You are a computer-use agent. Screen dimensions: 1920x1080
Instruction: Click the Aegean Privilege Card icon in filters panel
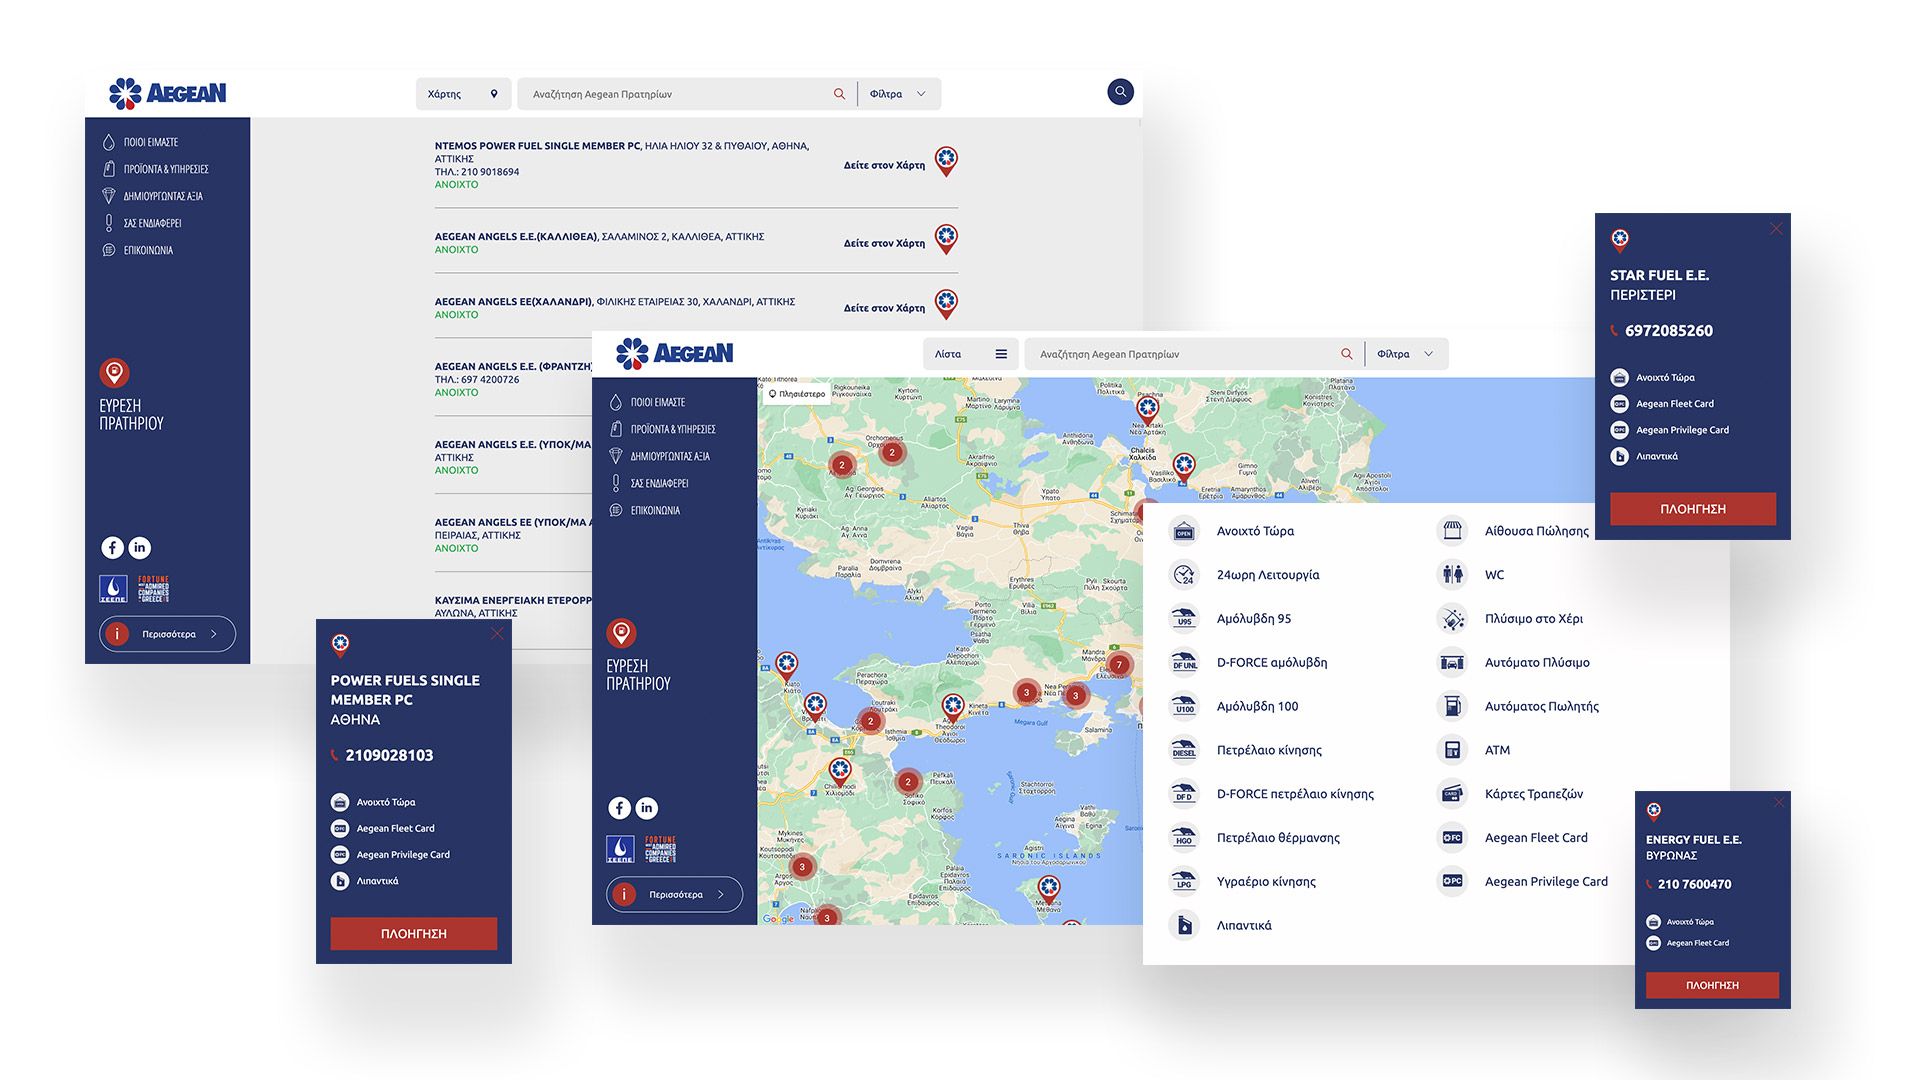click(x=1452, y=882)
